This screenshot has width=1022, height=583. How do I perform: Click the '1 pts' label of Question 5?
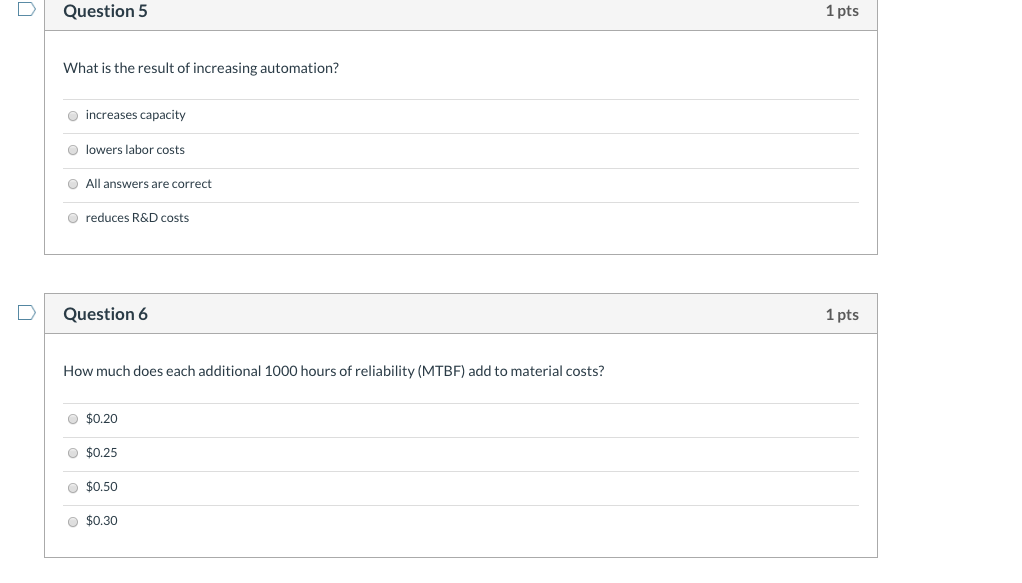point(842,11)
